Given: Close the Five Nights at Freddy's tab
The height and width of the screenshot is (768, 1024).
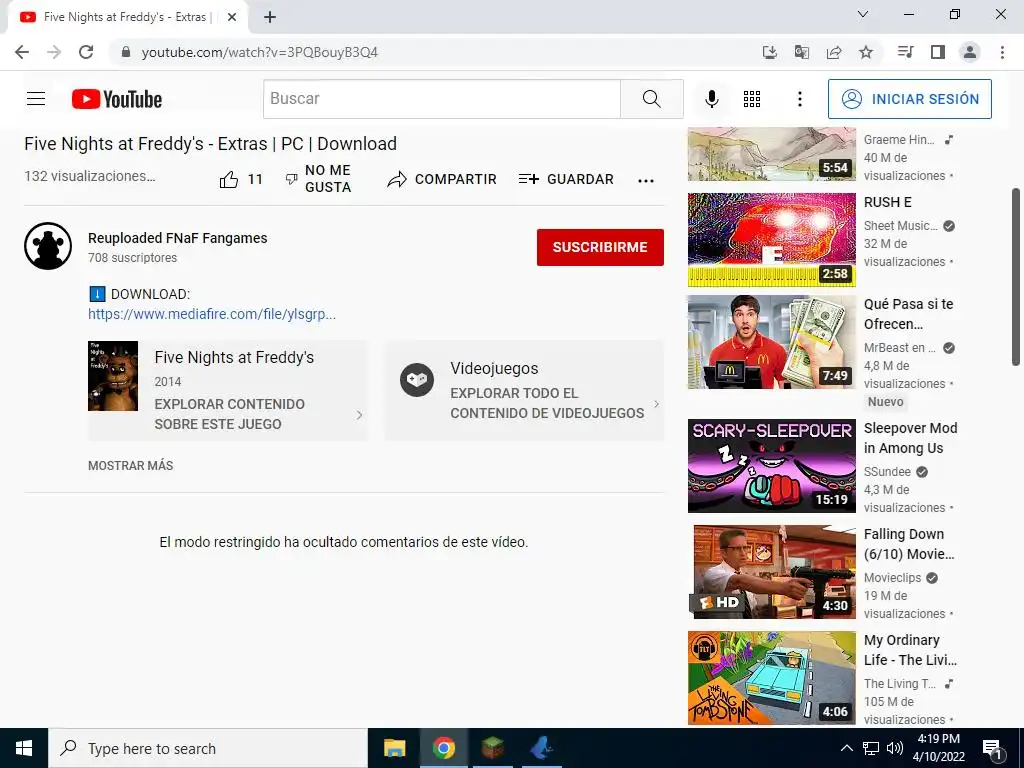Looking at the screenshot, I should [x=232, y=17].
